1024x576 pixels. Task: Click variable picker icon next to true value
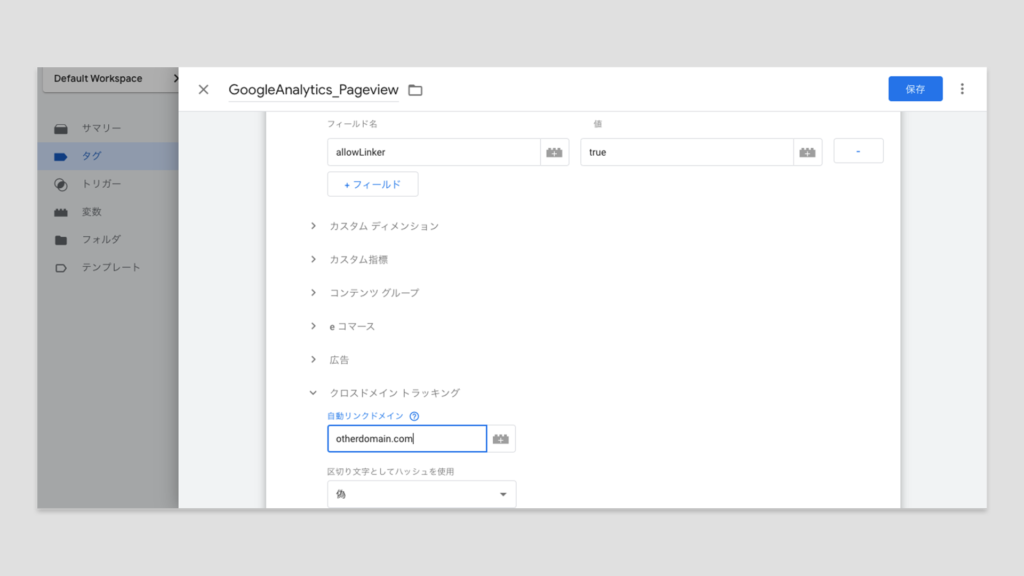(x=807, y=152)
